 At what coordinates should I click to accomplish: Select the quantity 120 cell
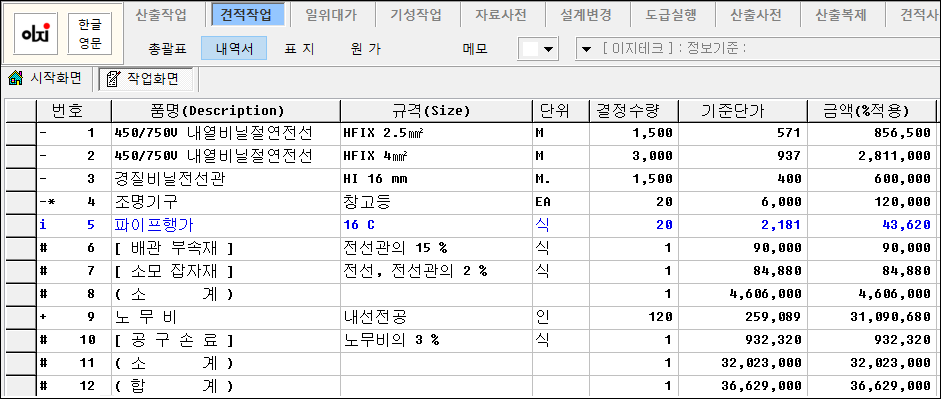633,317
